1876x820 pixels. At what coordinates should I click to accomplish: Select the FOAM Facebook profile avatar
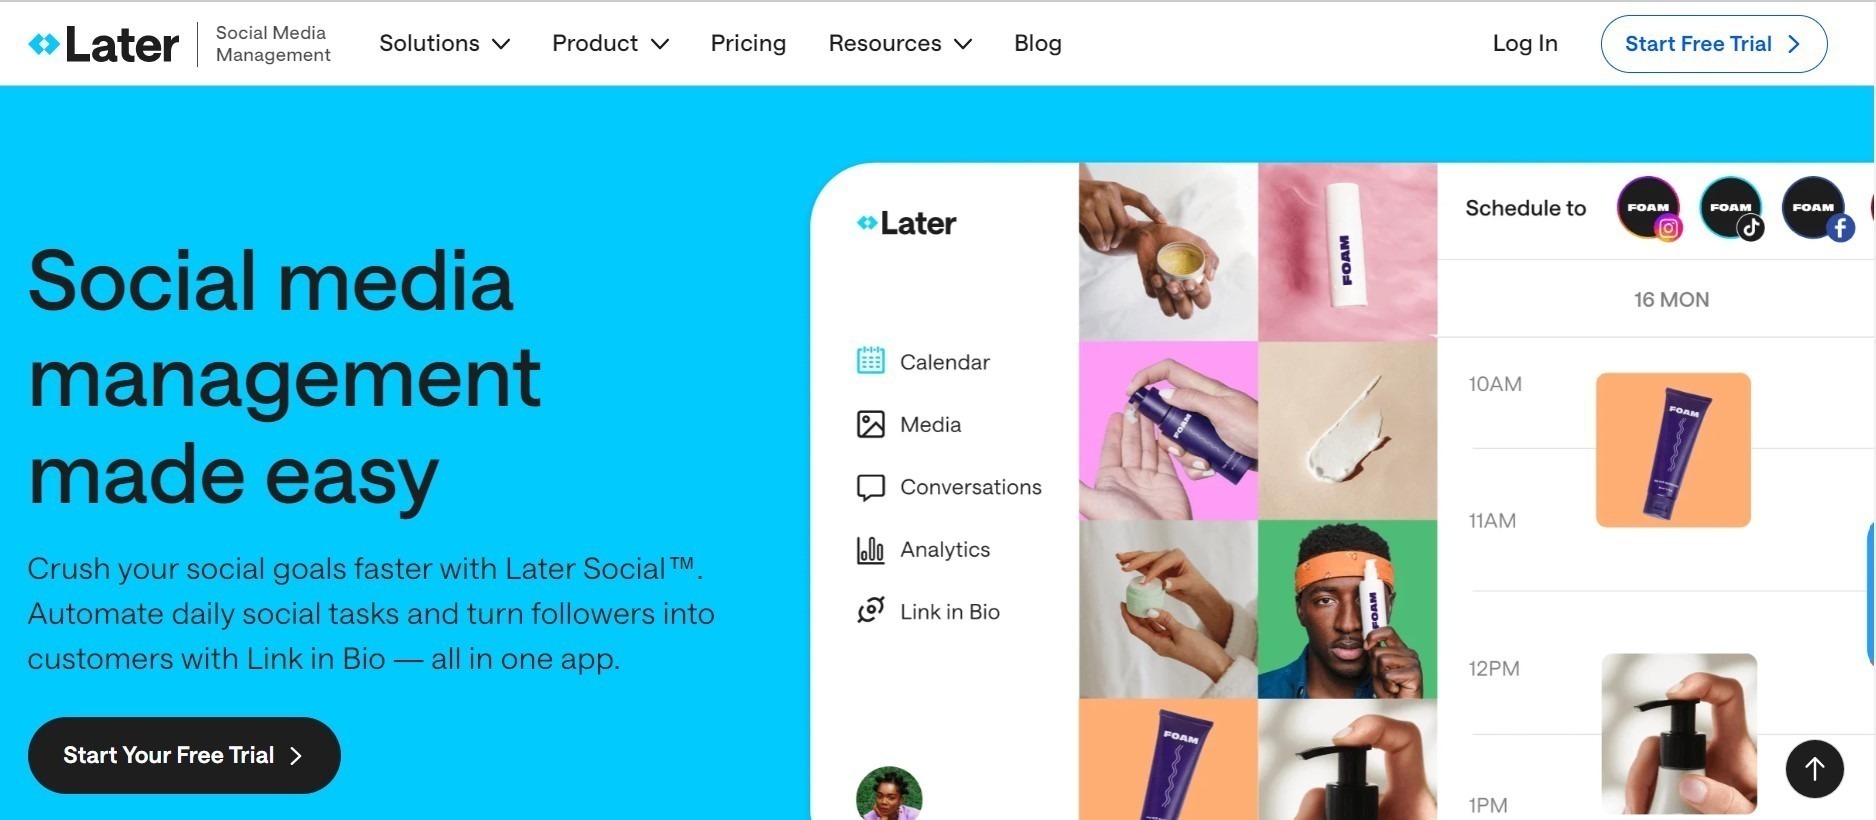click(1815, 208)
